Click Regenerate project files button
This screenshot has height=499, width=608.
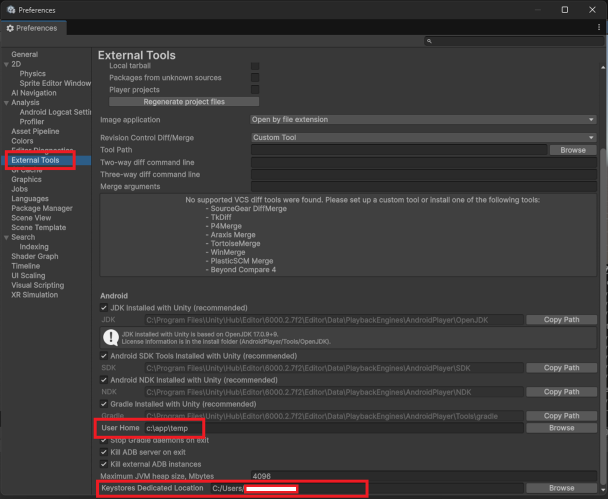pyautogui.click(x=184, y=101)
